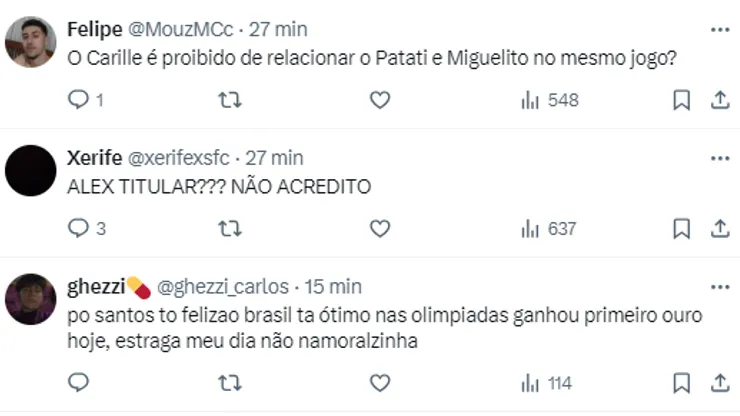Viewport: 740px width, 416px height.
Task: Like Felipe's tweet about Patati and Miguelito
Action: click(x=380, y=100)
